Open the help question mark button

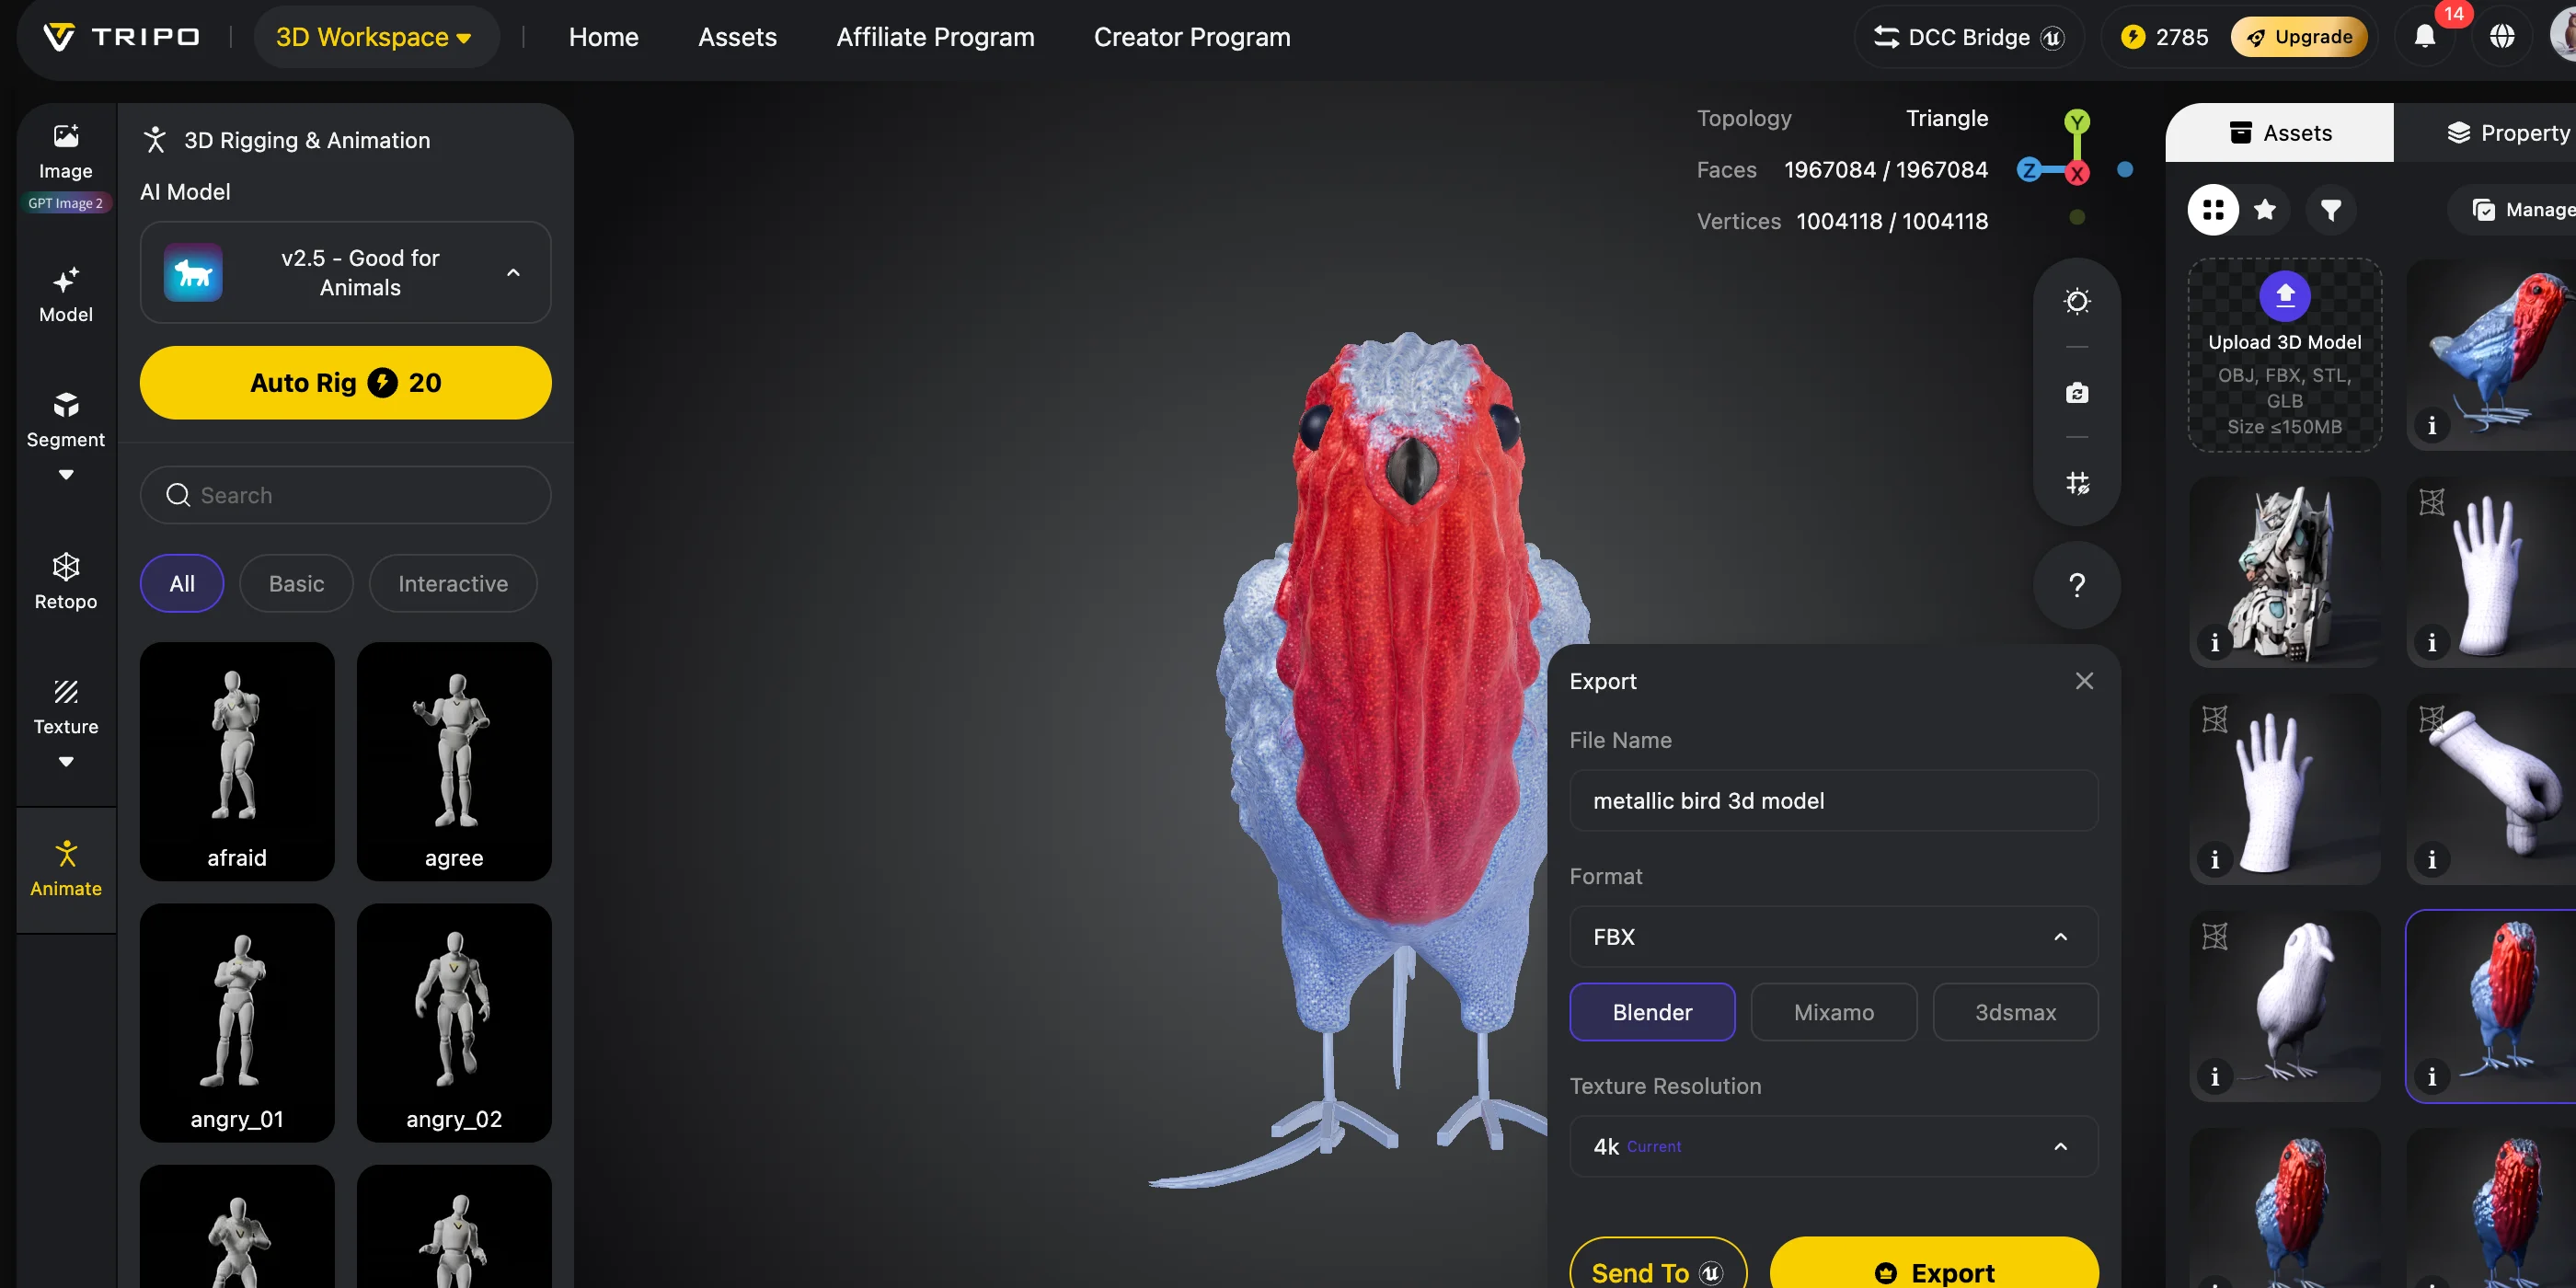click(x=2077, y=585)
